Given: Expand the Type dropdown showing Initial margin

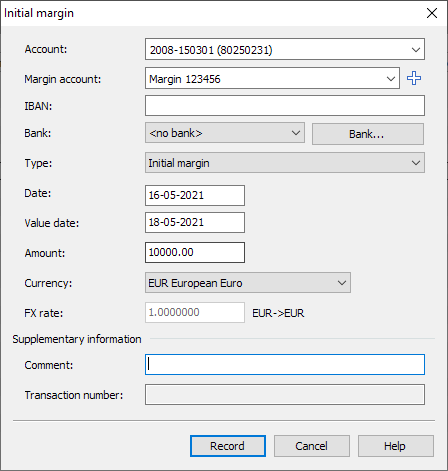Looking at the screenshot, I should pyautogui.click(x=285, y=163).
